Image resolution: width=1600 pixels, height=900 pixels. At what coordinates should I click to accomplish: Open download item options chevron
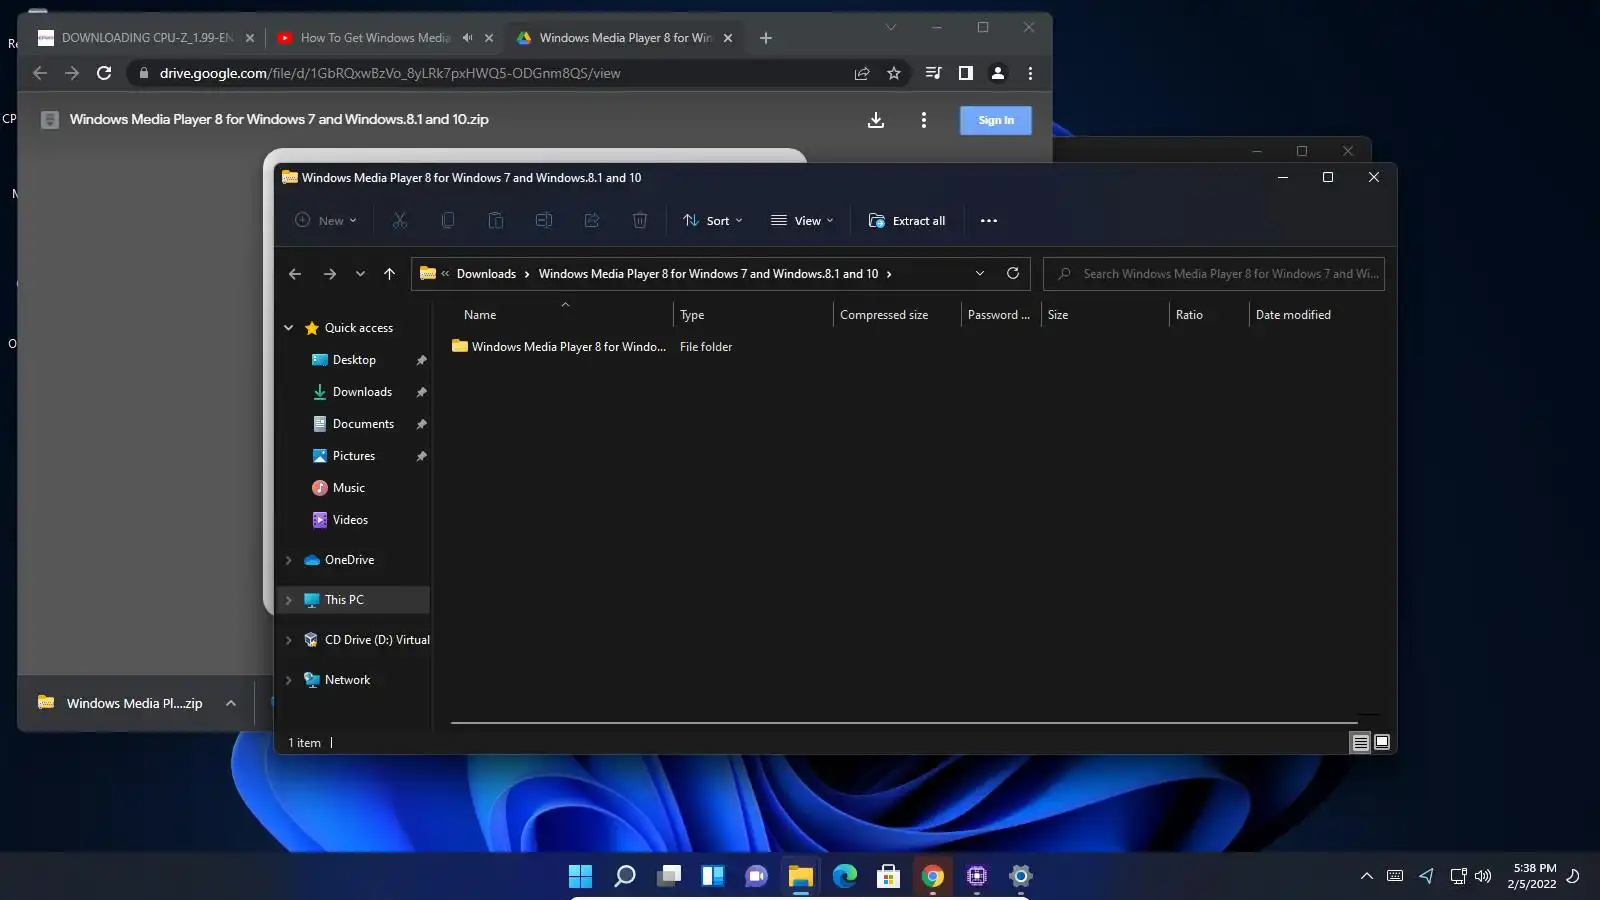(231, 703)
